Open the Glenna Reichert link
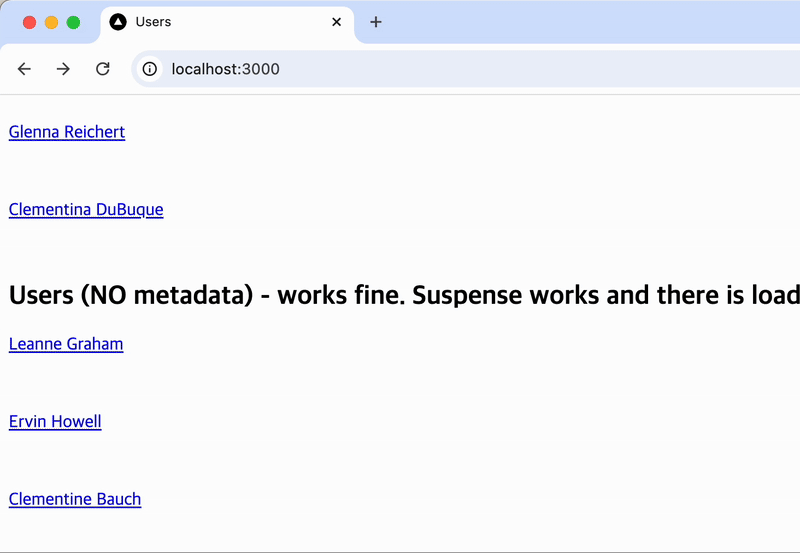This screenshot has height=553, width=800. tap(67, 132)
